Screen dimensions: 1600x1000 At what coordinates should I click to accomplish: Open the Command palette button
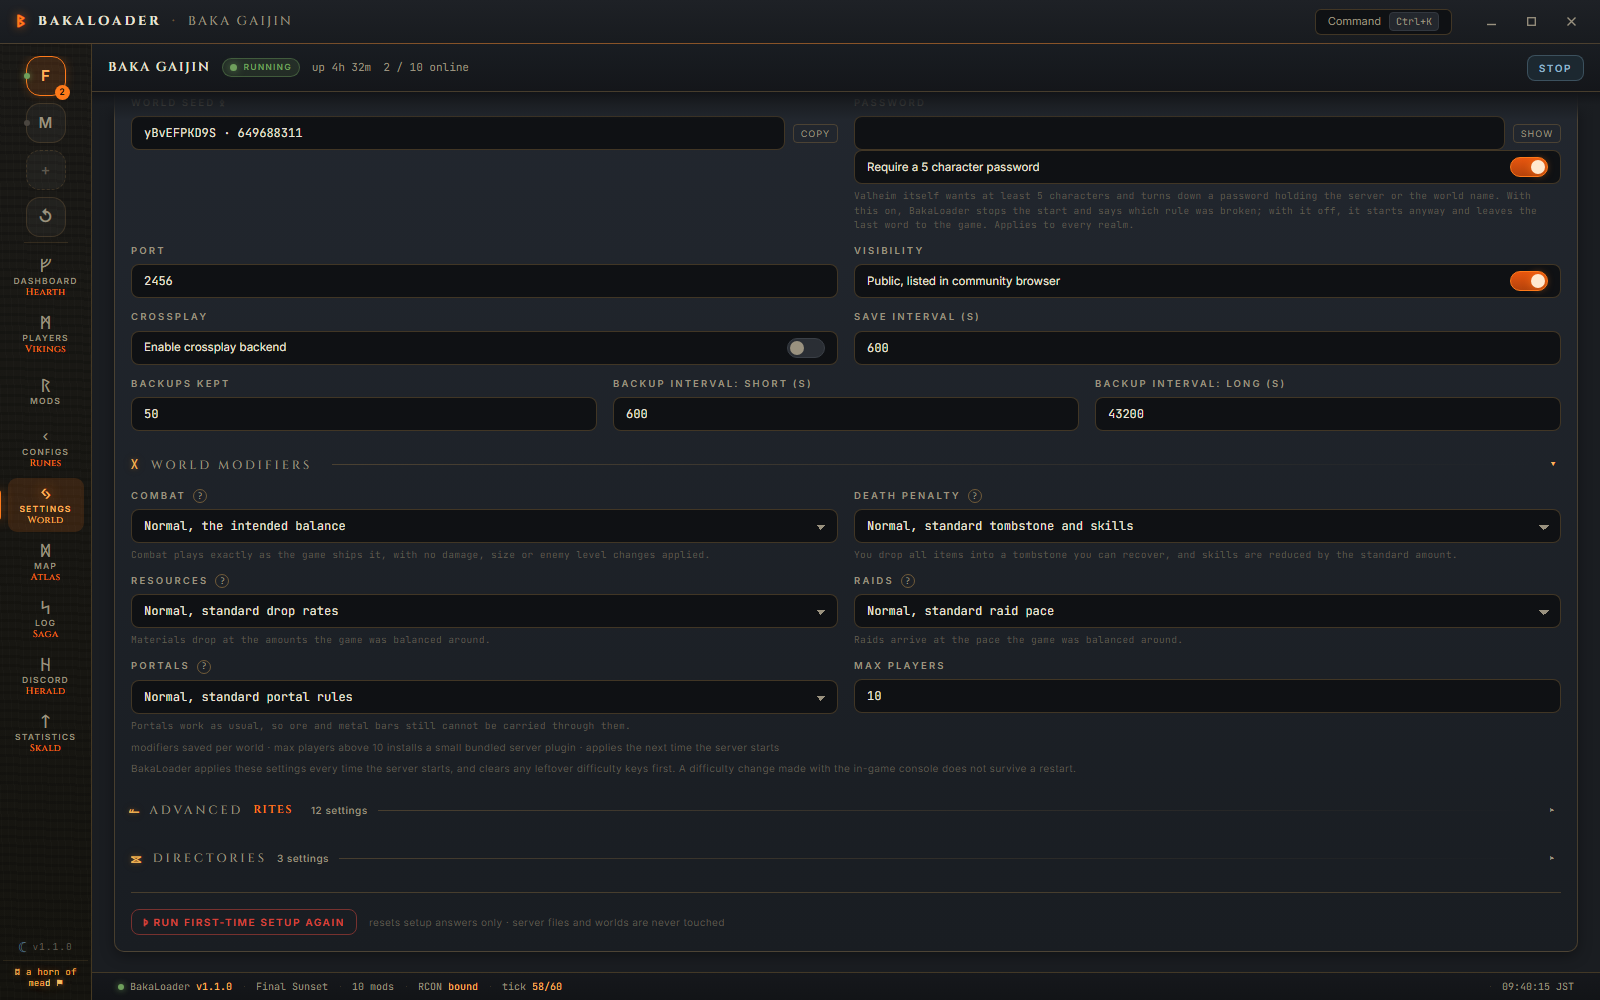(1383, 21)
